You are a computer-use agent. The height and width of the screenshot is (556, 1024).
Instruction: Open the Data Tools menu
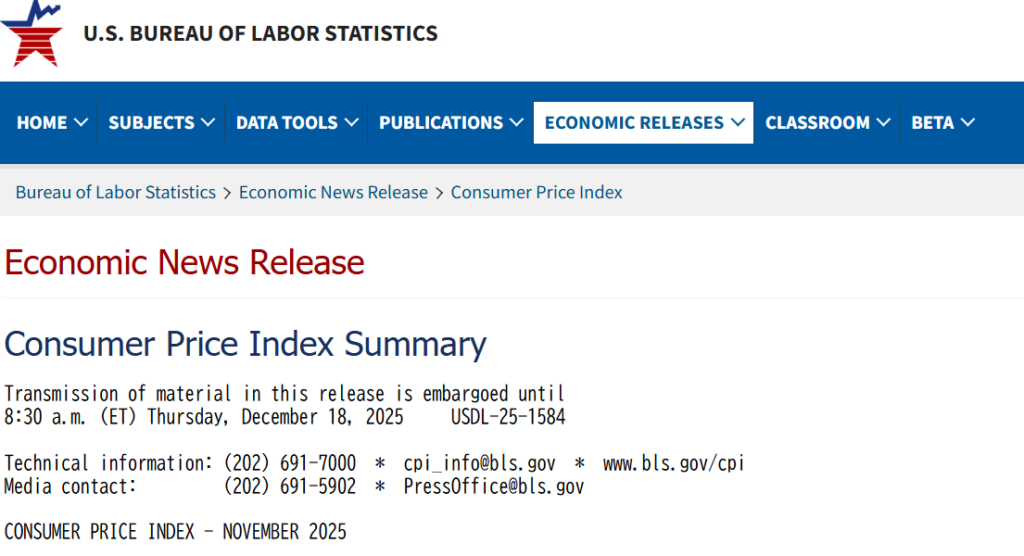pos(286,123)
